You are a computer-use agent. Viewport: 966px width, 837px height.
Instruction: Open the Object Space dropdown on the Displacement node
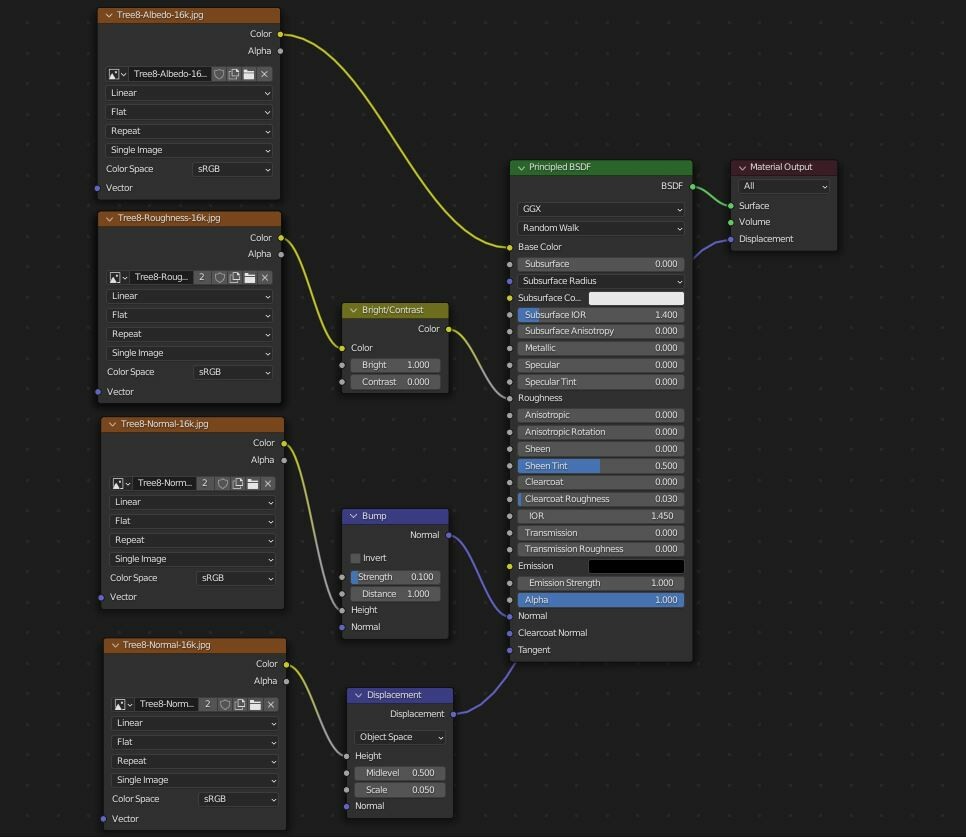(x=398, y=736)
